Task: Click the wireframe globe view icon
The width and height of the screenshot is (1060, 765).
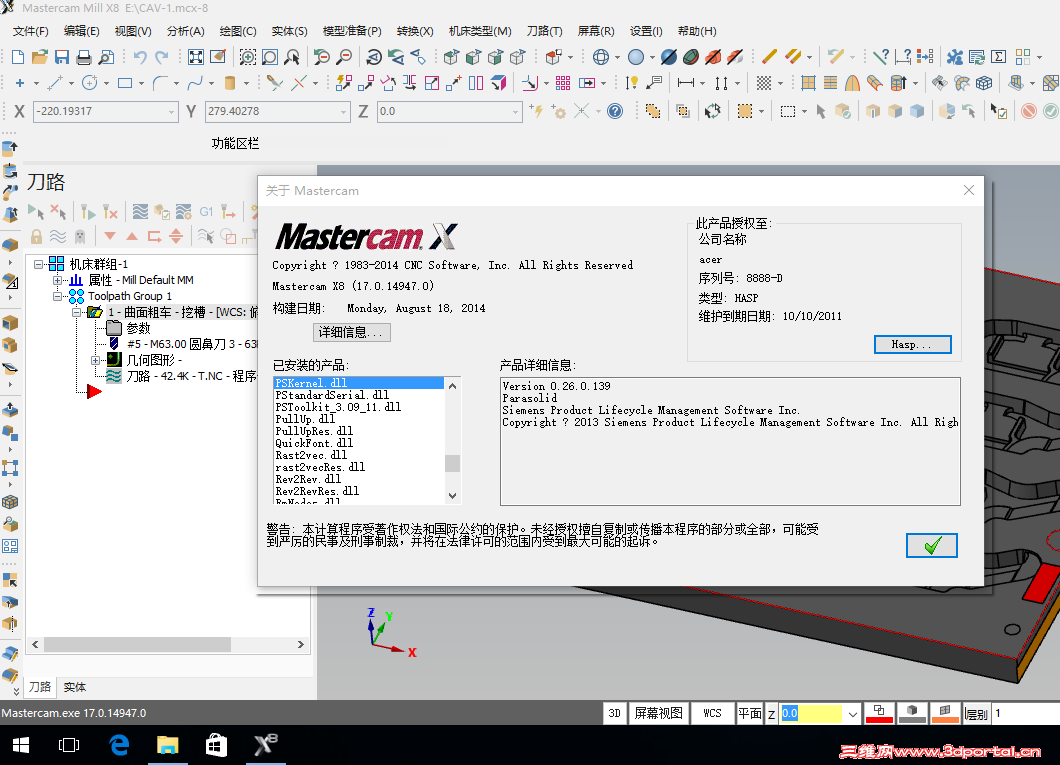Action: pos(601,57)
